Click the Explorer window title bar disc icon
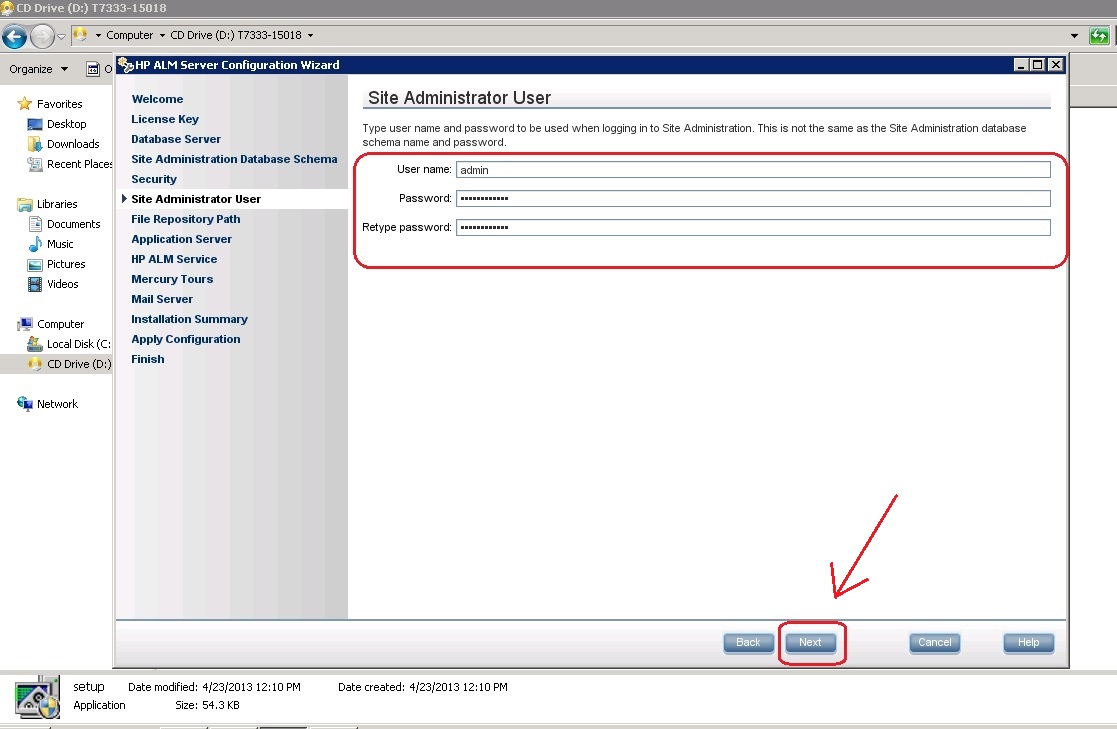Image resolution: width=1117 pixels, height=729 pixels. click(x=7, y=8)
